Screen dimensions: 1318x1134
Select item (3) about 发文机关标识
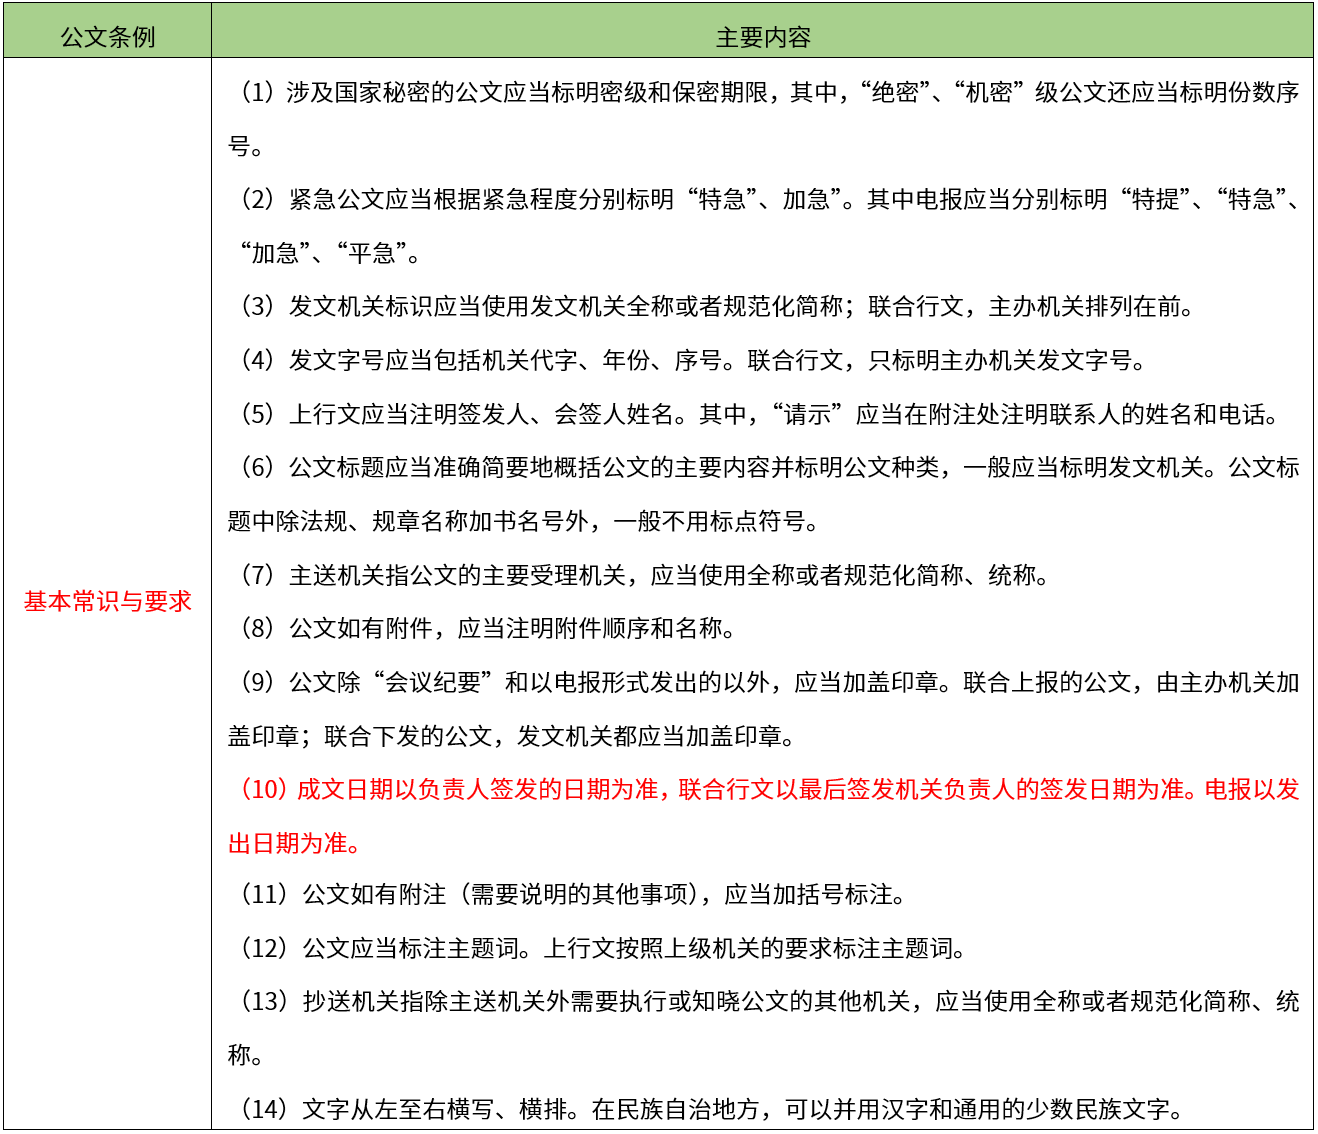point(714,306)
